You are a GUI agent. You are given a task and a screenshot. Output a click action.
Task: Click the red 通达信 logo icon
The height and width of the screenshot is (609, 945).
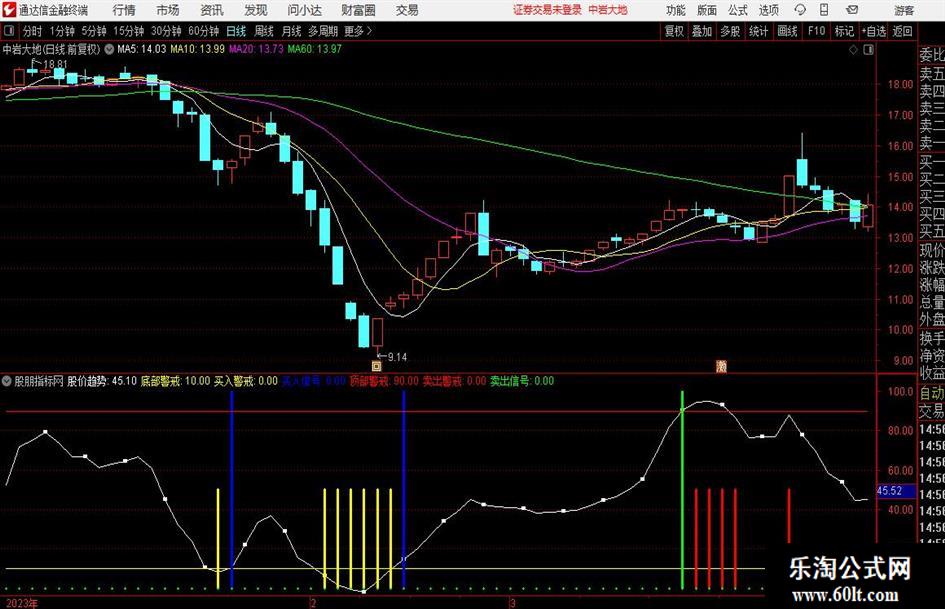coord(9,10)
